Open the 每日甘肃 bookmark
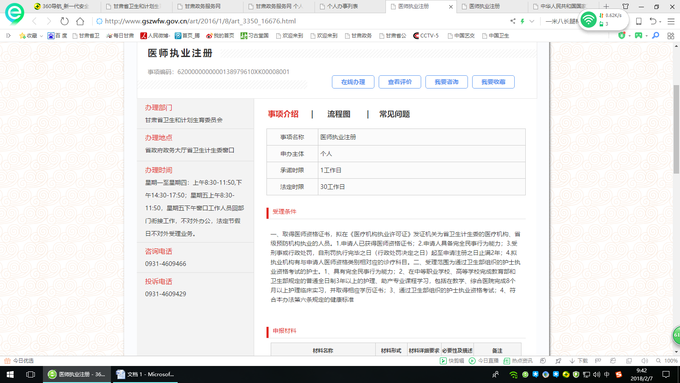 click(120, 36)
